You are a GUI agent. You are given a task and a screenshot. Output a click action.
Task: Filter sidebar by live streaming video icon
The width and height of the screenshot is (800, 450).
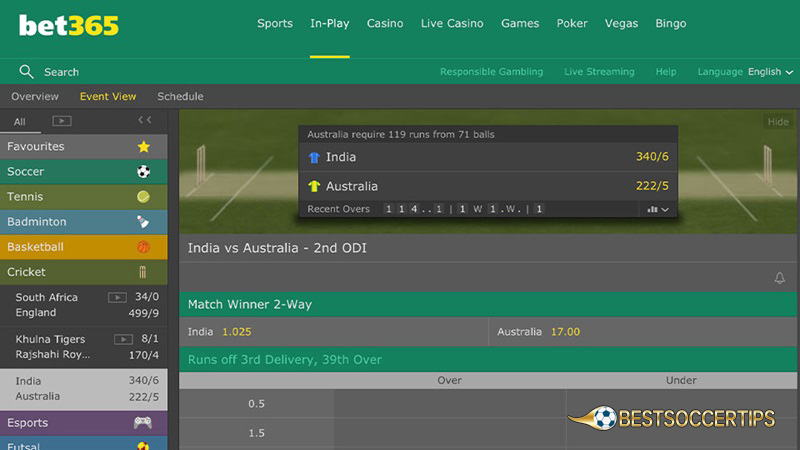(62, 121)
